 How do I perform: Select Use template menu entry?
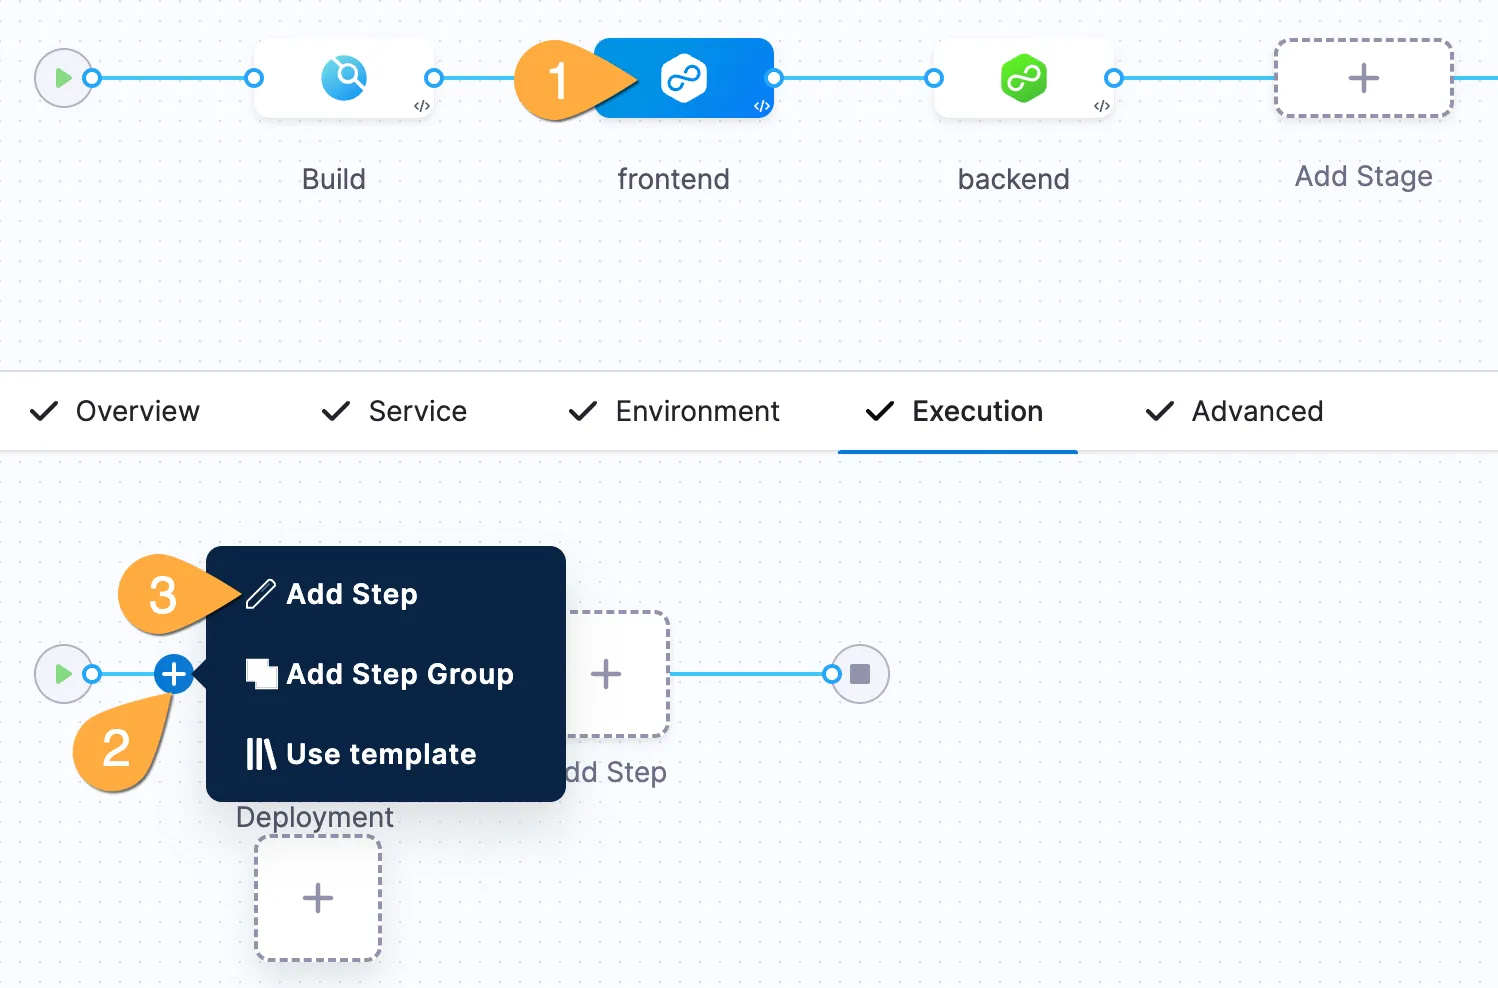point(380,754)
